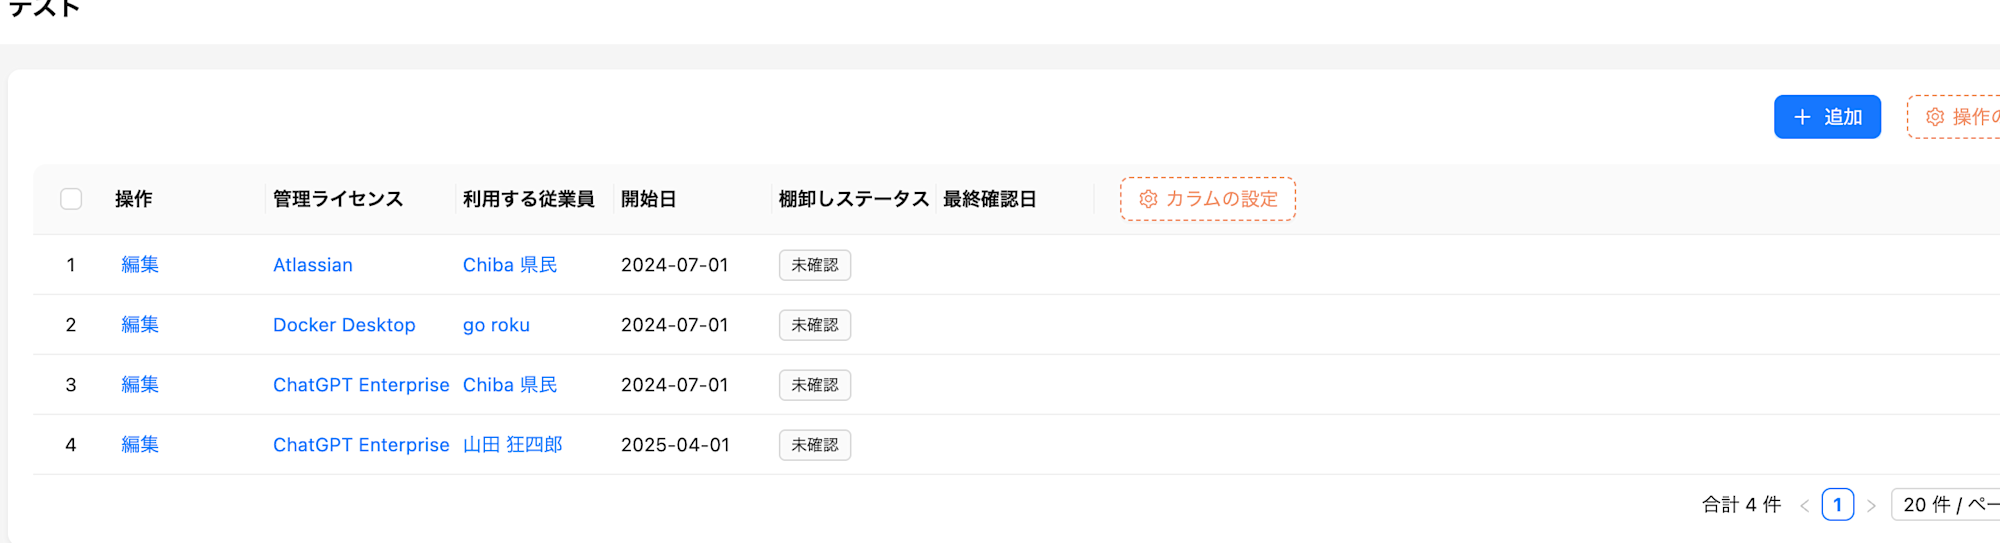Open ChatGPT Enterprise link in row 3

(x=361, y=385)
